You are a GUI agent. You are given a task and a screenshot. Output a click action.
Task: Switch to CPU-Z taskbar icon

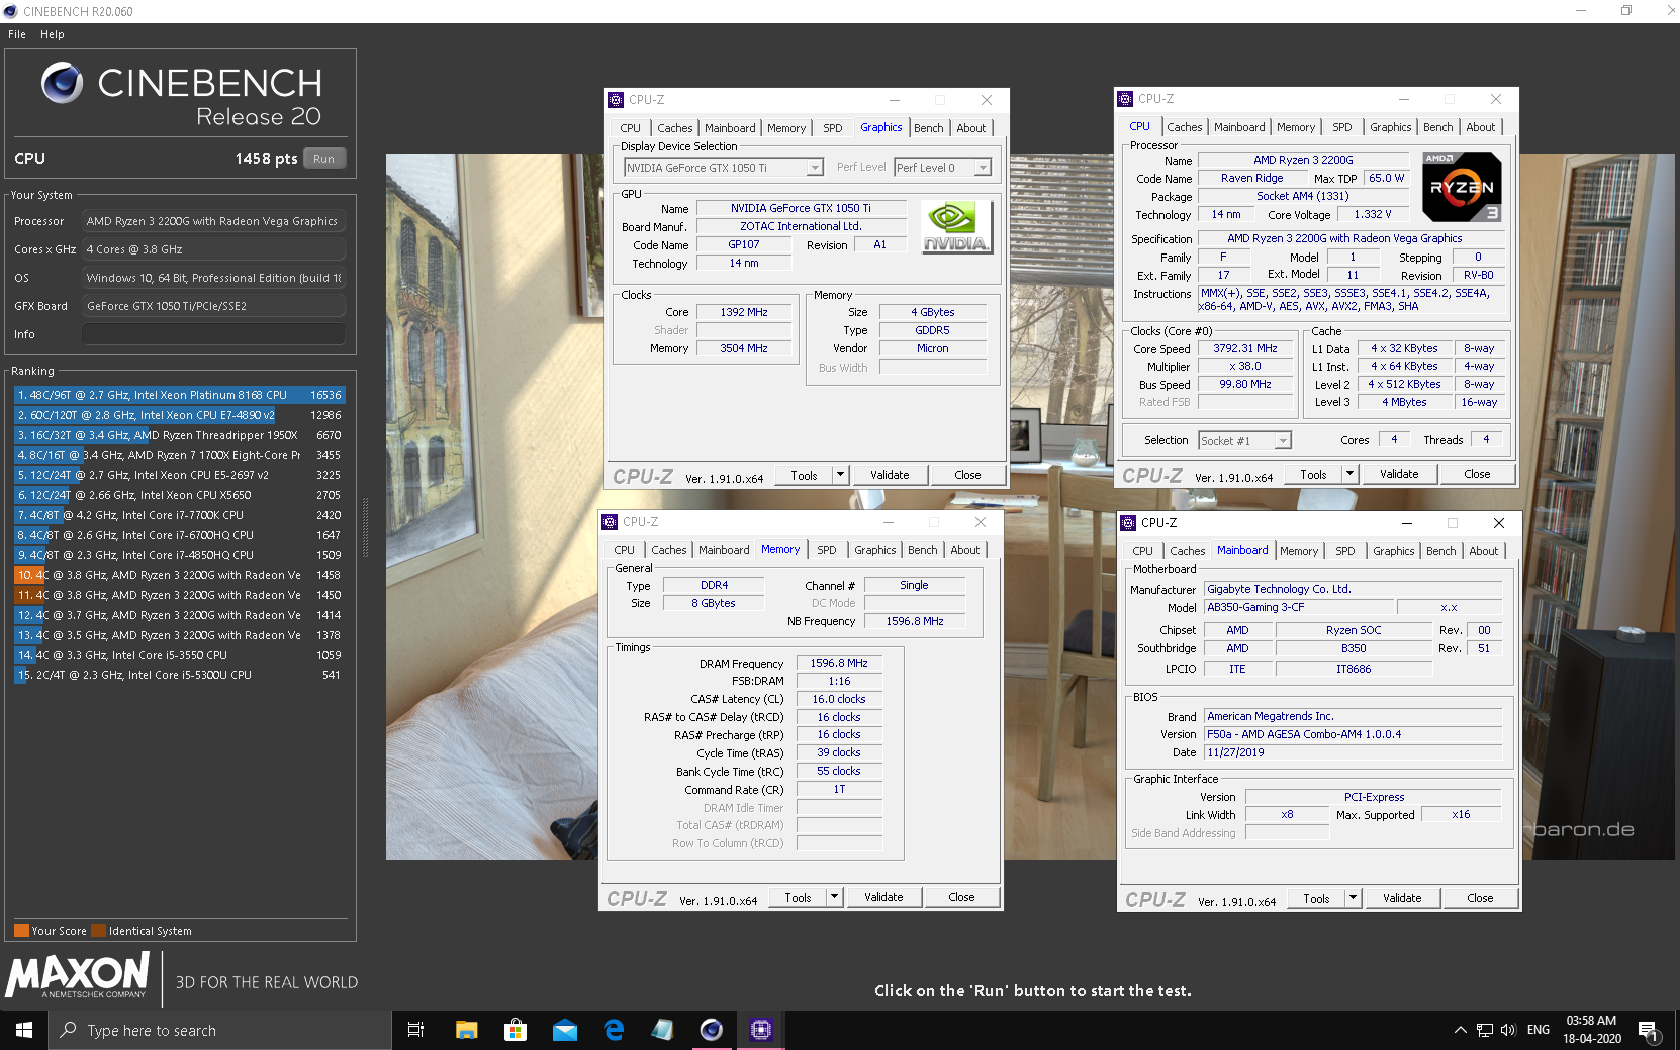[761, 1030]
